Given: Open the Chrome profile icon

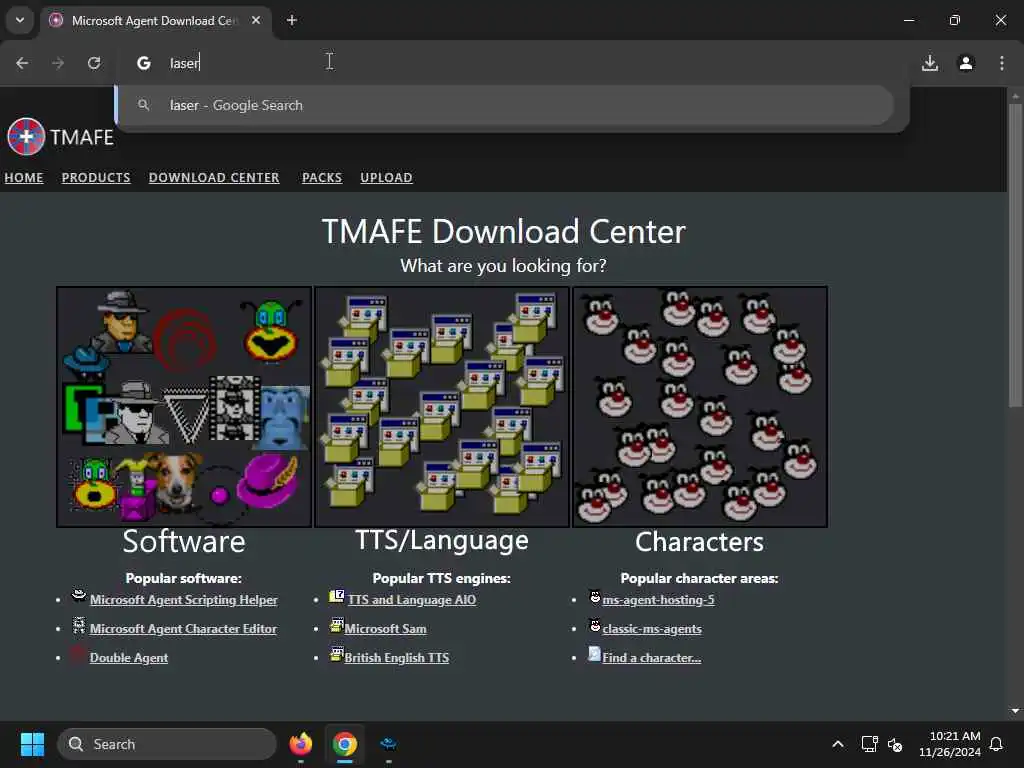Looking at the screenshot, I should [966, 63].
